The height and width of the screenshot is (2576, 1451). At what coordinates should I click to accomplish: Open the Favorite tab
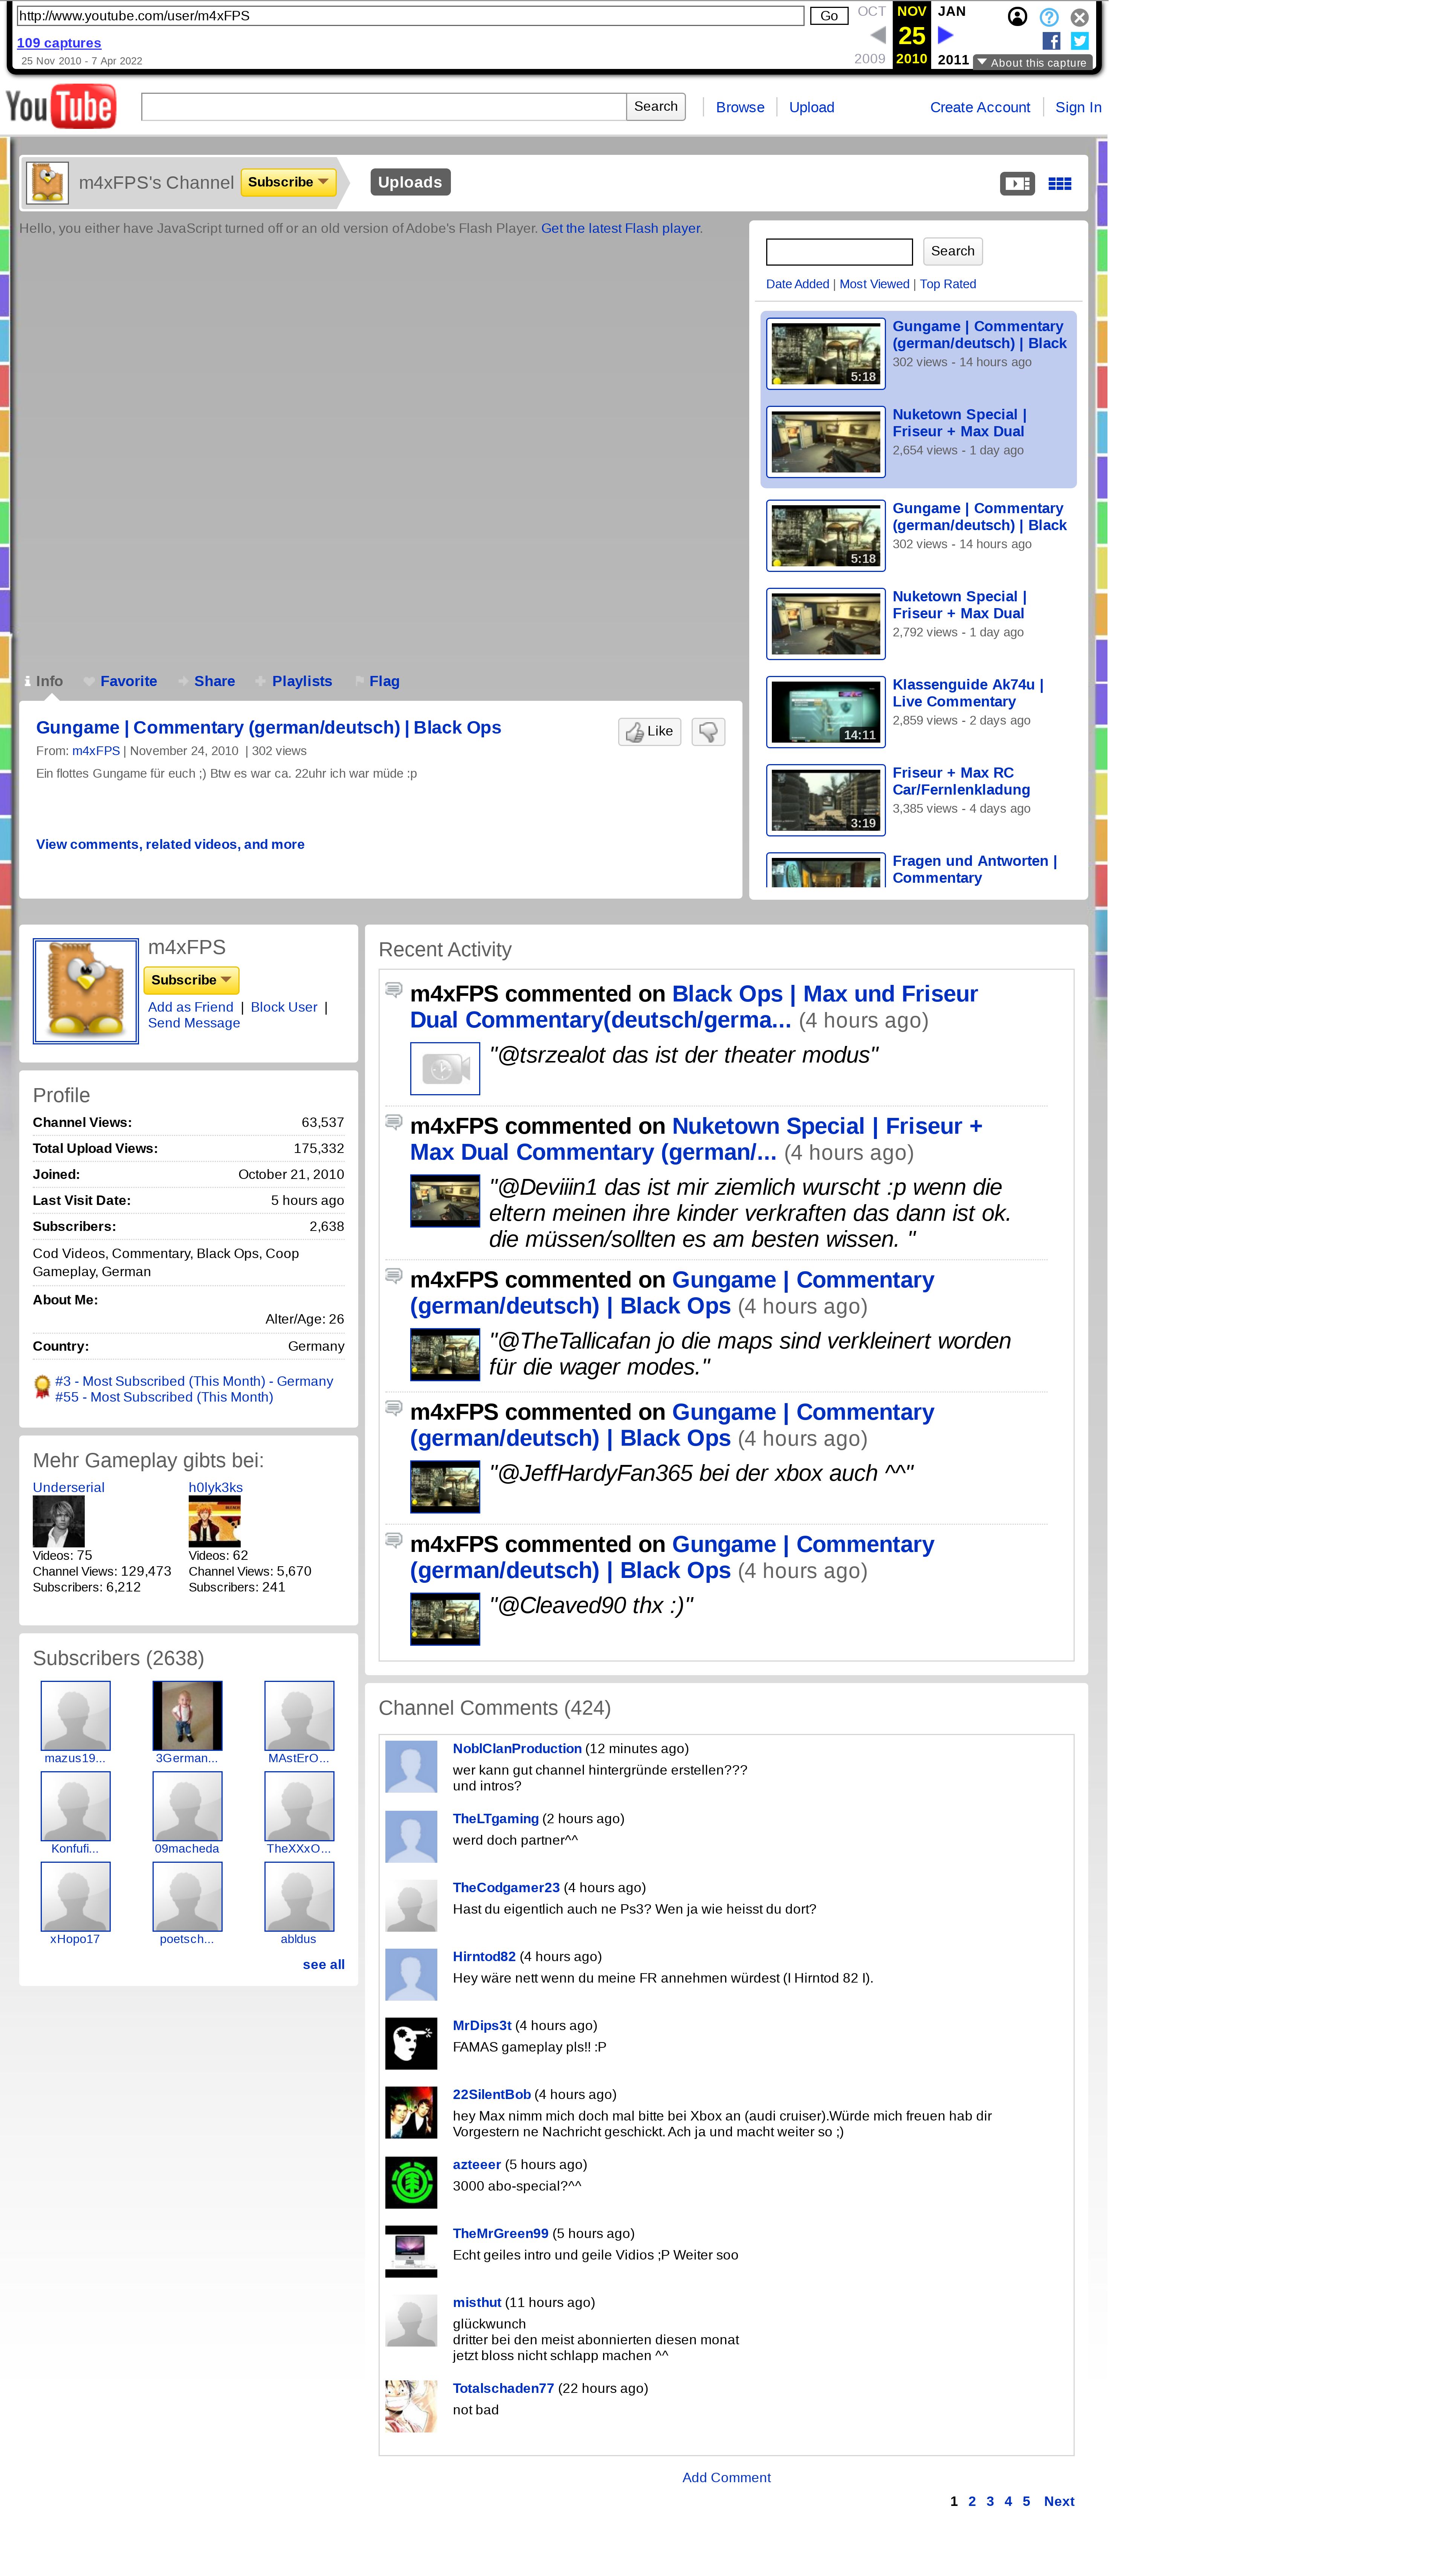[x=121, y=681]
